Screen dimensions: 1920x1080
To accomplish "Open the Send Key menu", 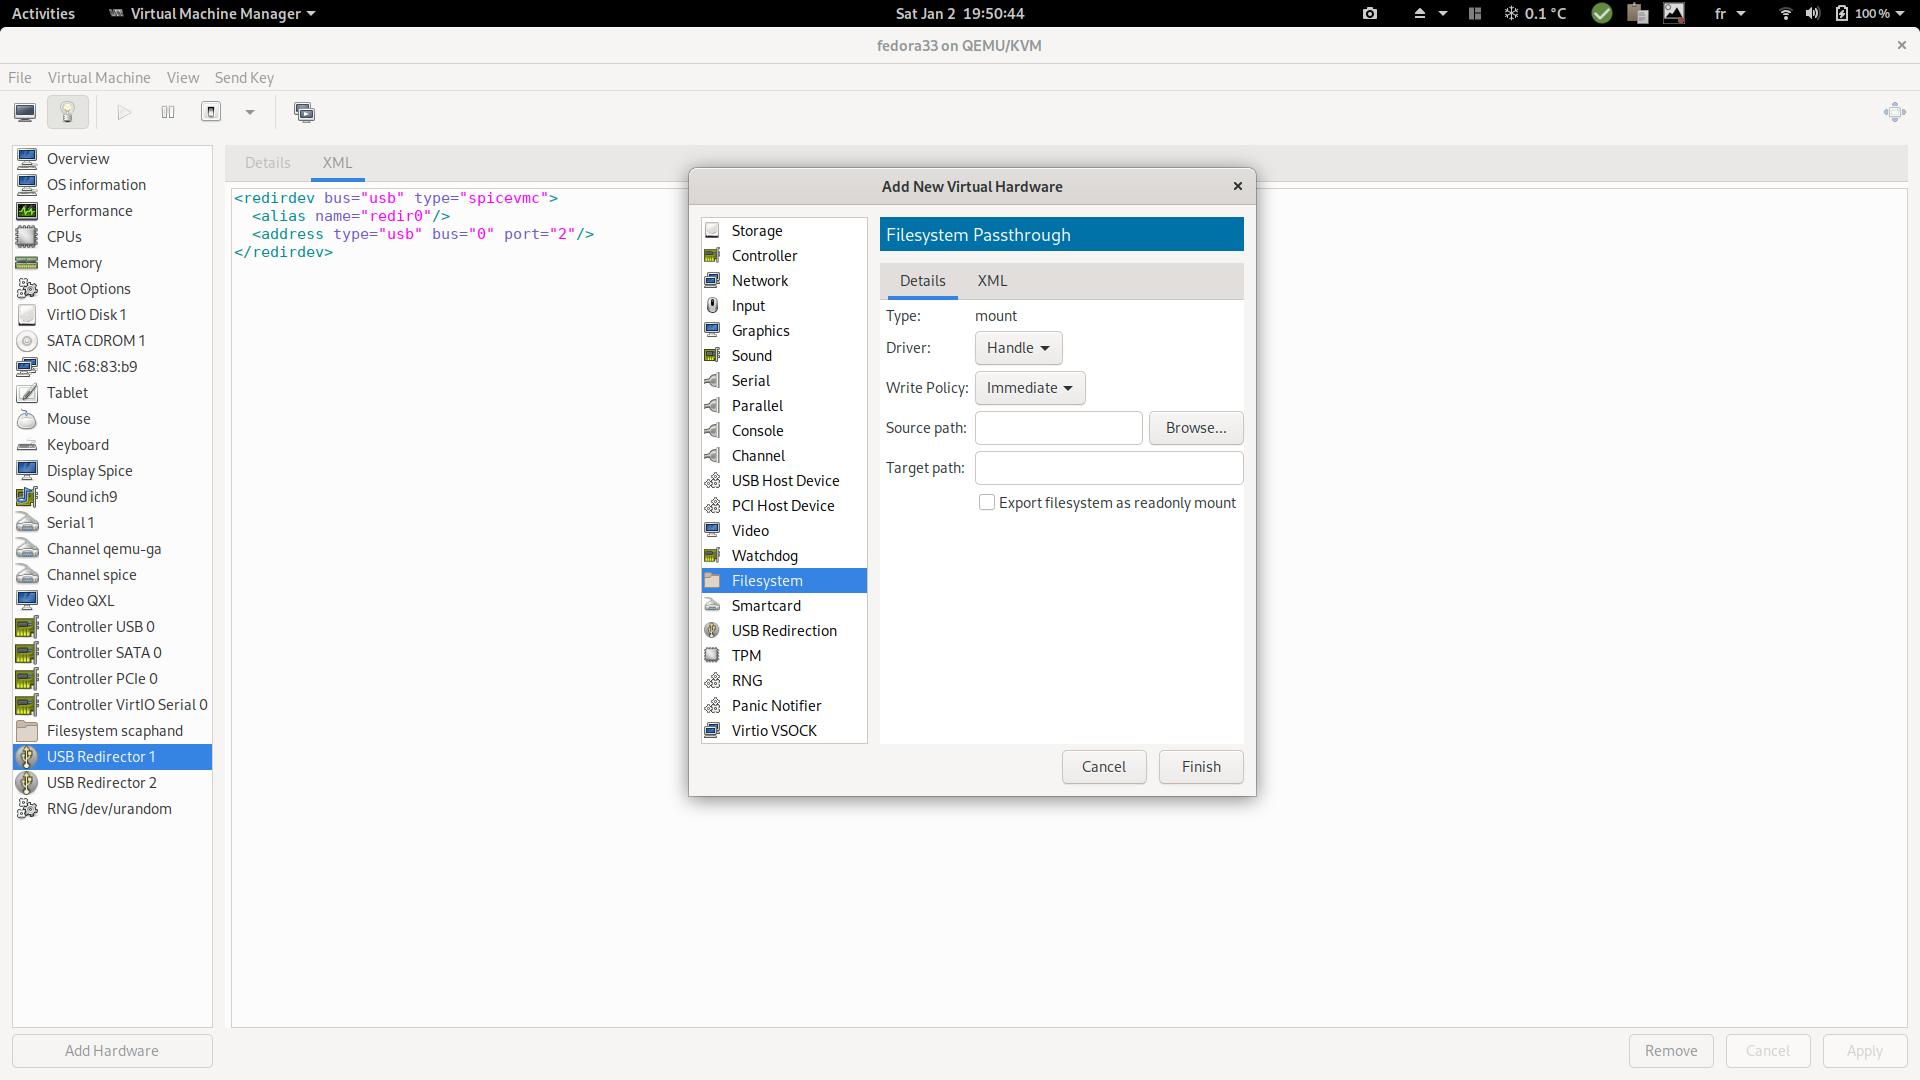I will (x=244, y=77).
